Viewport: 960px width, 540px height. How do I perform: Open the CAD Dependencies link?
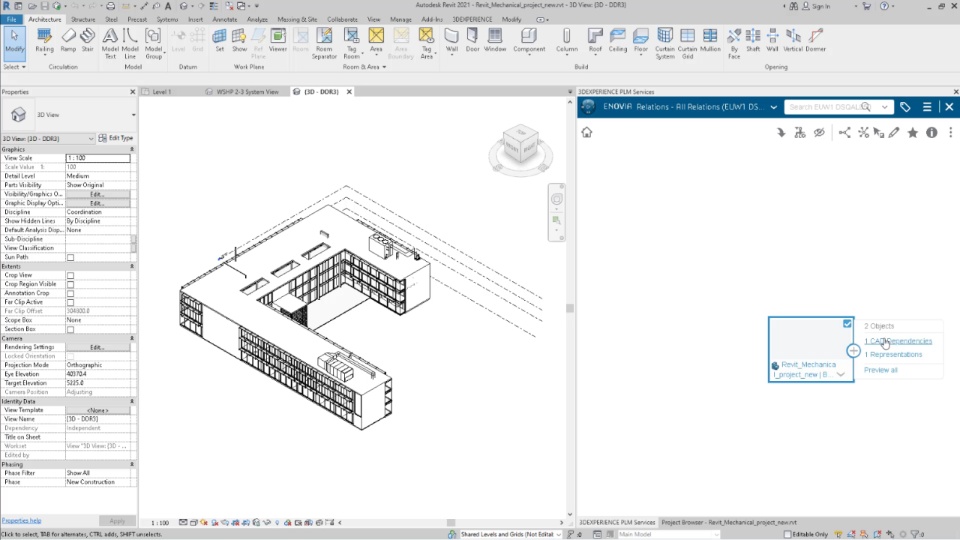[x=898, y=341]
